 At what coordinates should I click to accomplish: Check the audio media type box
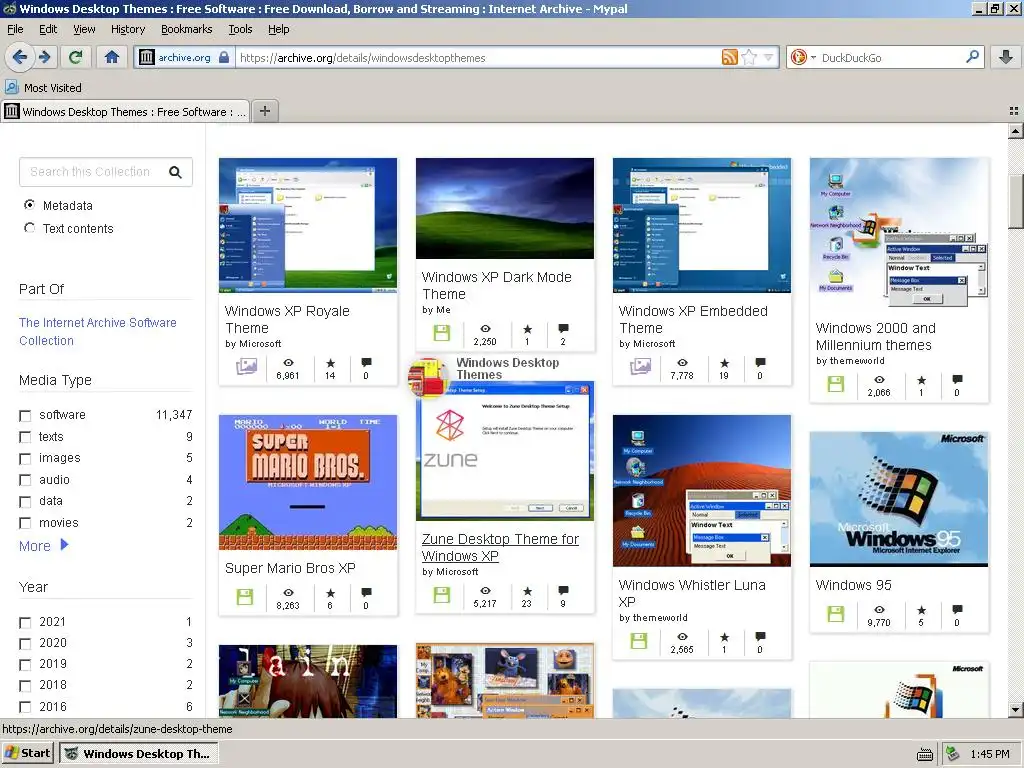(25, 480)
